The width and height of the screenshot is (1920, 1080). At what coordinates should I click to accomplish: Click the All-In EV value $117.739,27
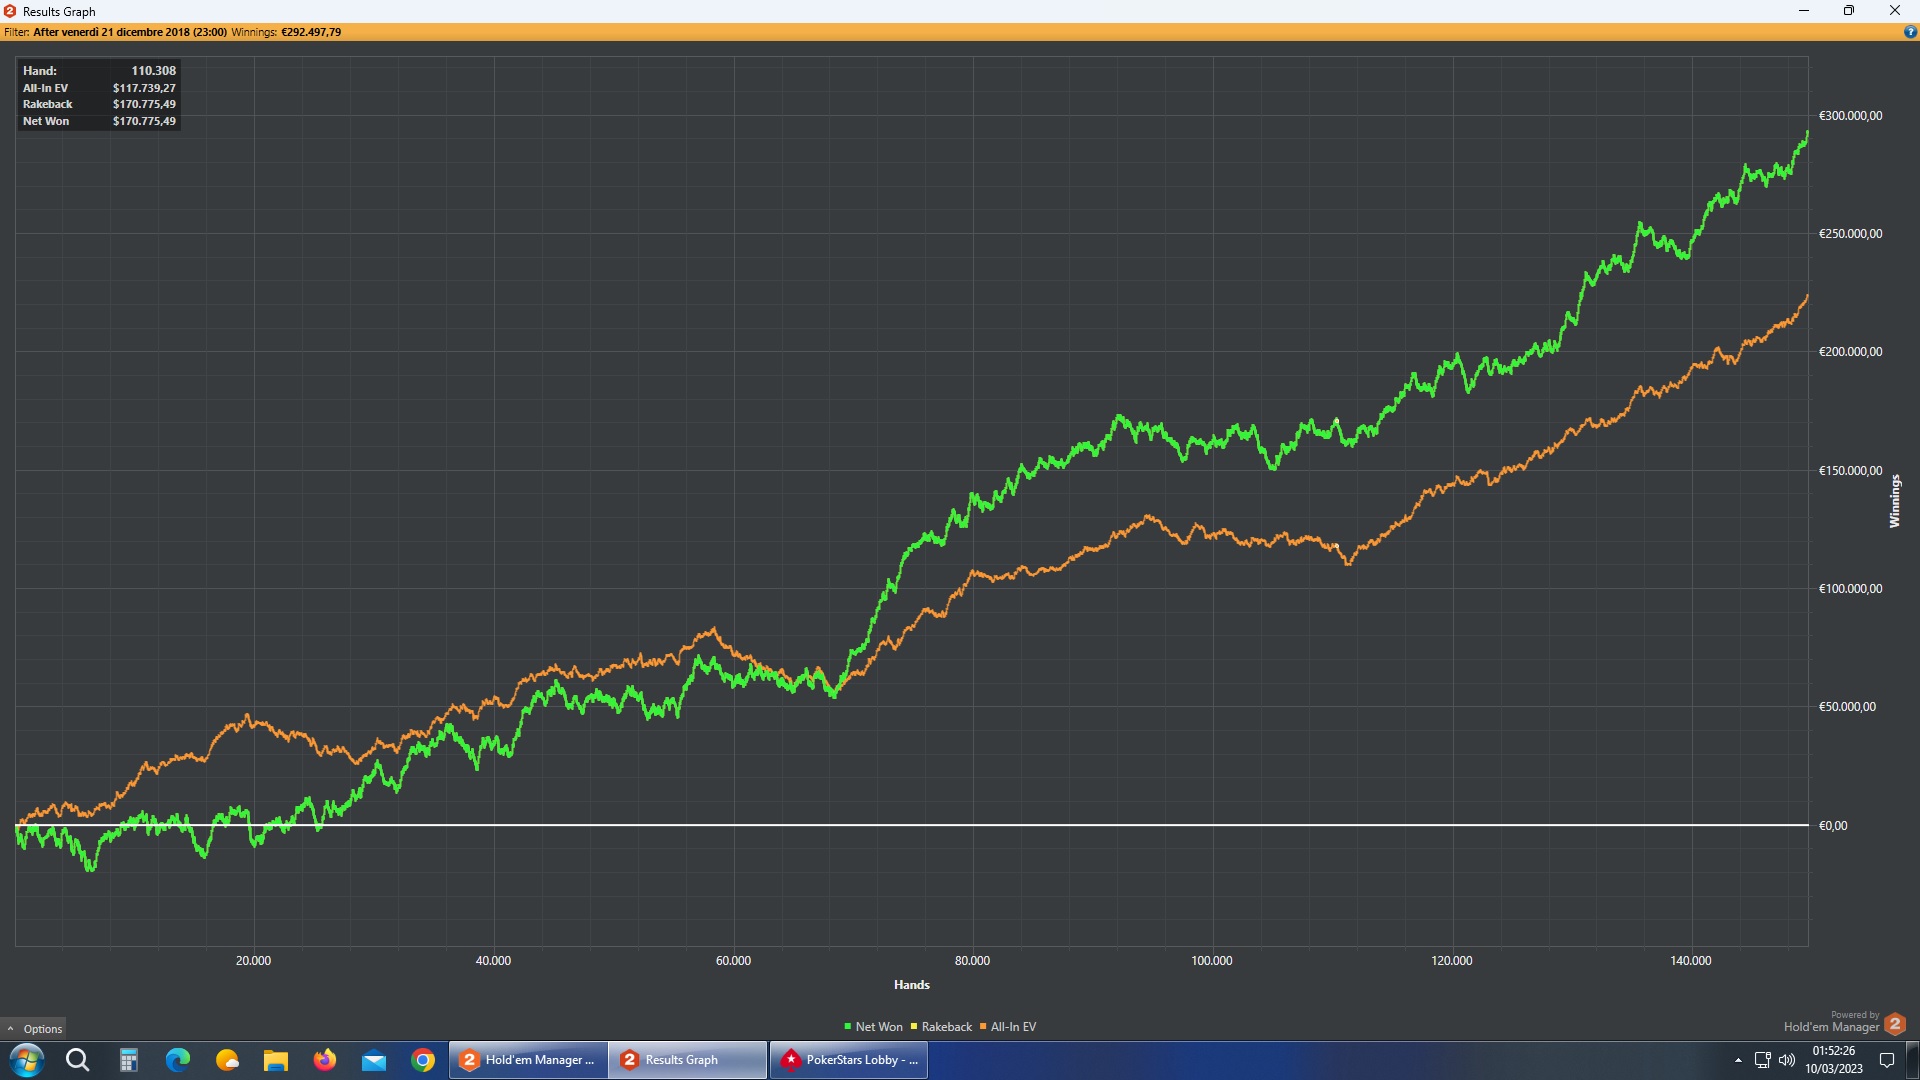[x=144, y=88]
